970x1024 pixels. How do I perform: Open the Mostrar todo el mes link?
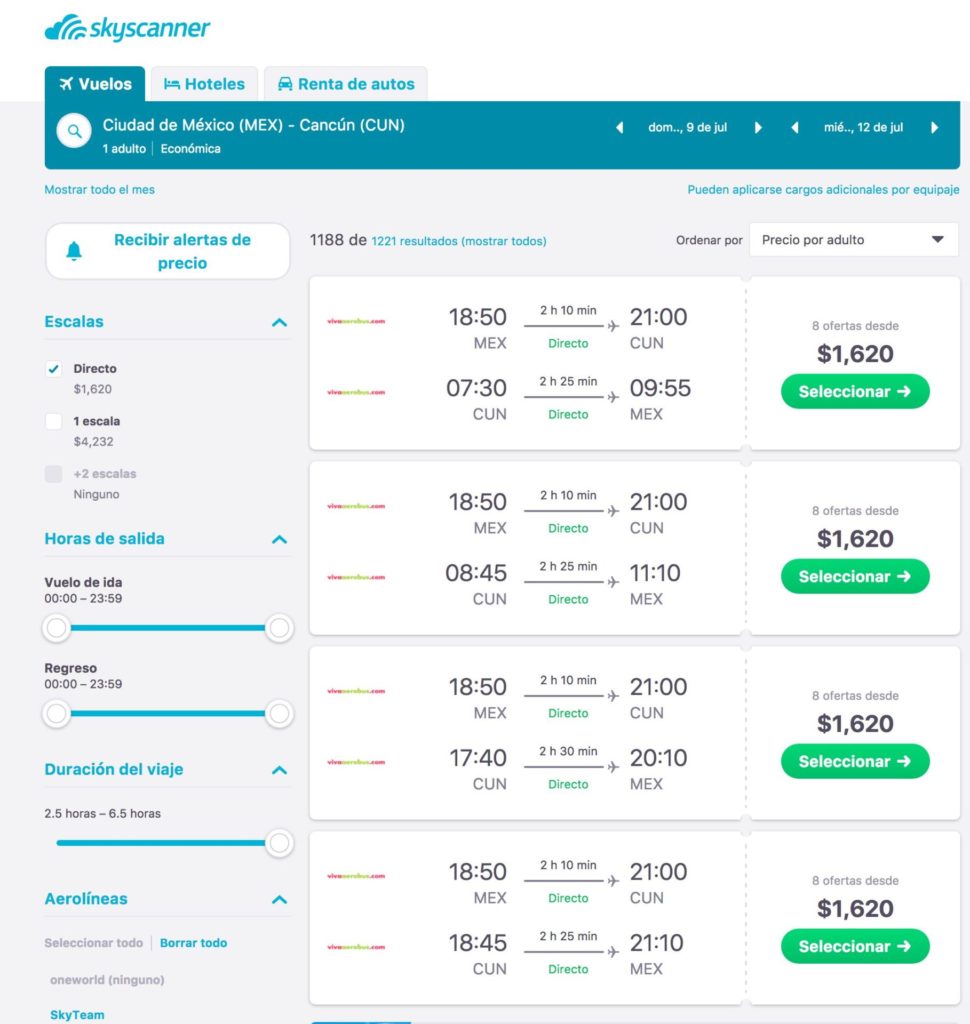point(99,190)
